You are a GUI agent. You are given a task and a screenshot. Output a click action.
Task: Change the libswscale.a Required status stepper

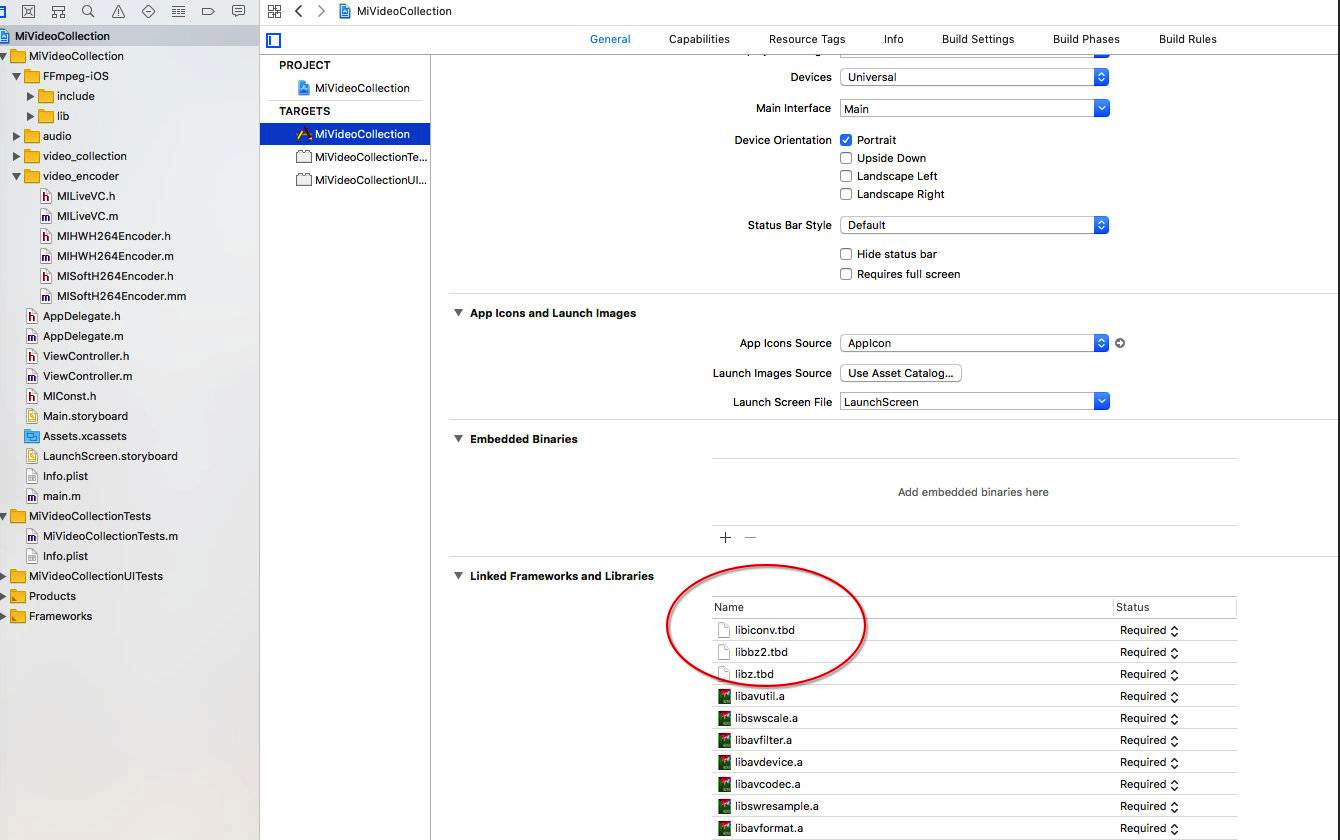tap(1174, 718)
